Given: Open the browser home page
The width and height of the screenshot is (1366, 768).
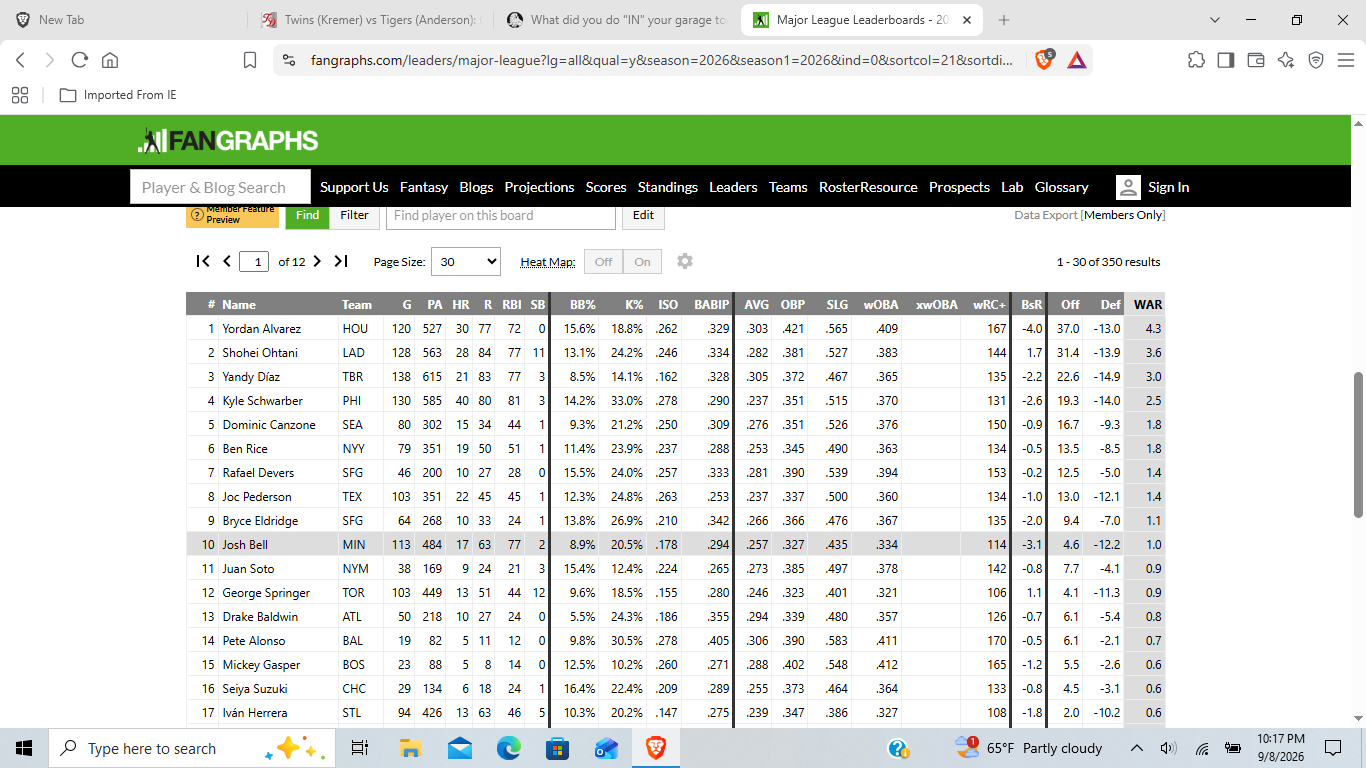Looking at the screenshot, I should pyautogui.click(x=110, y=60).
